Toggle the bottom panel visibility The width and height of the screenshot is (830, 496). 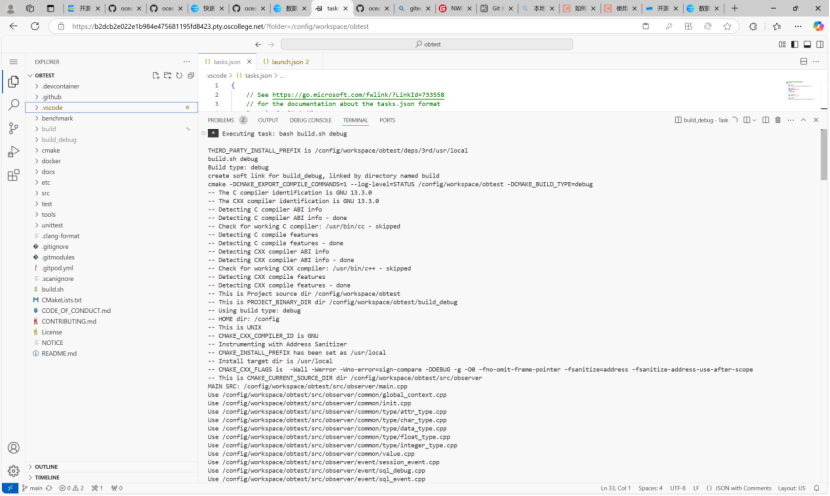(x=807, y=44)
